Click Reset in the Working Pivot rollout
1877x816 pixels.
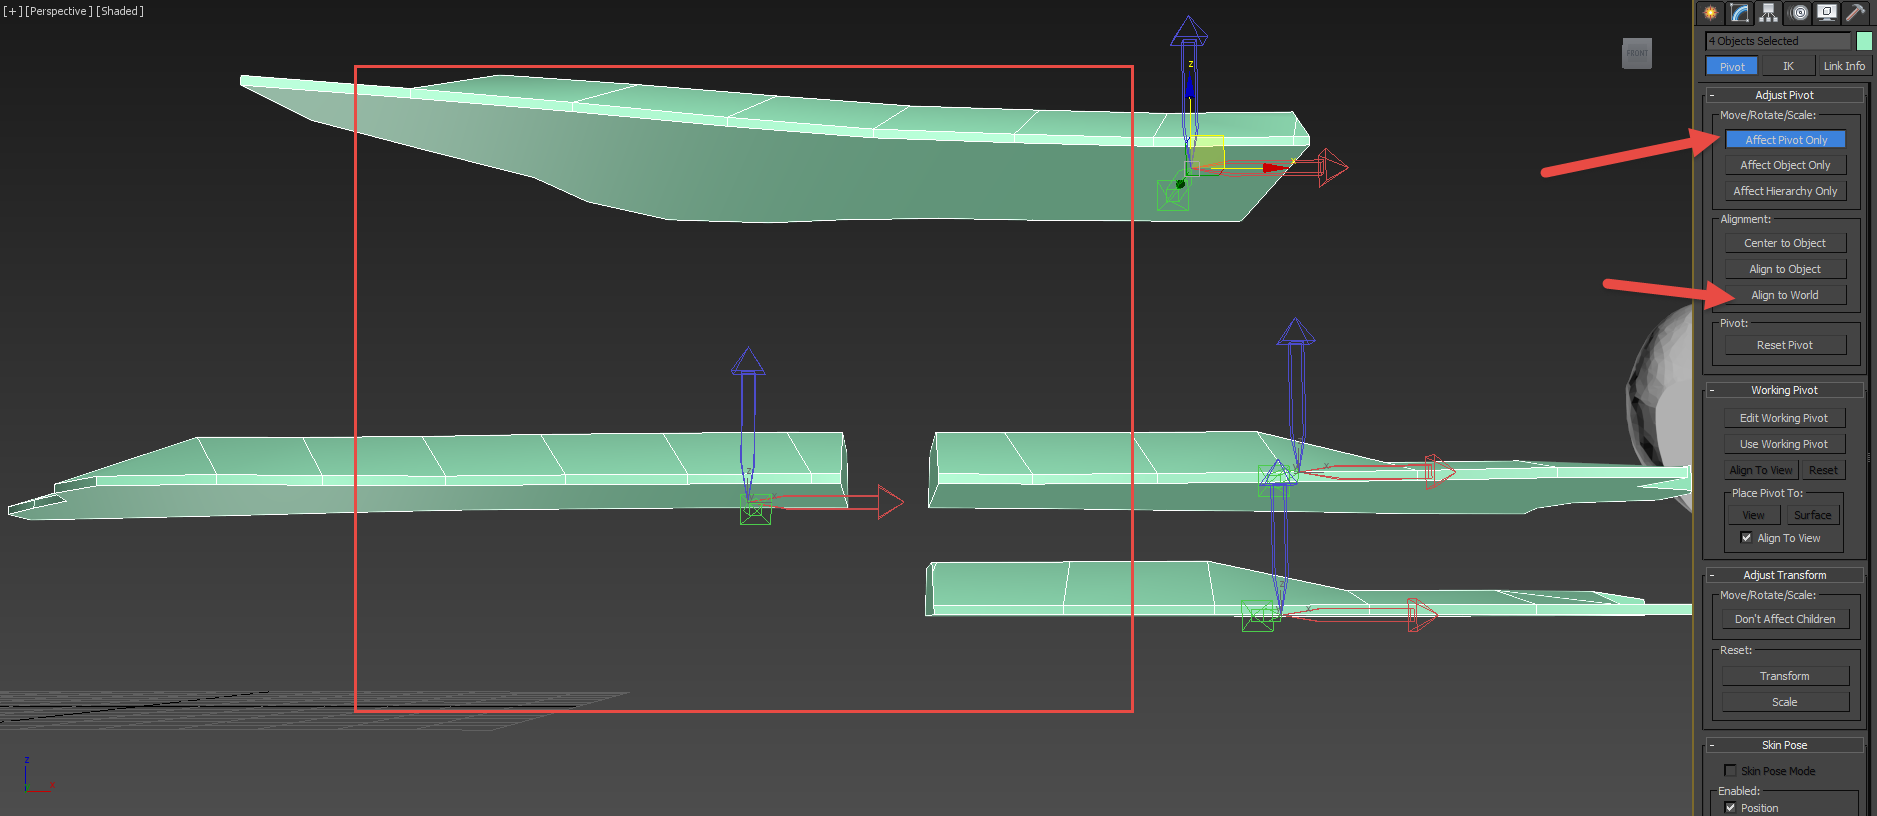click(1823, 470)
